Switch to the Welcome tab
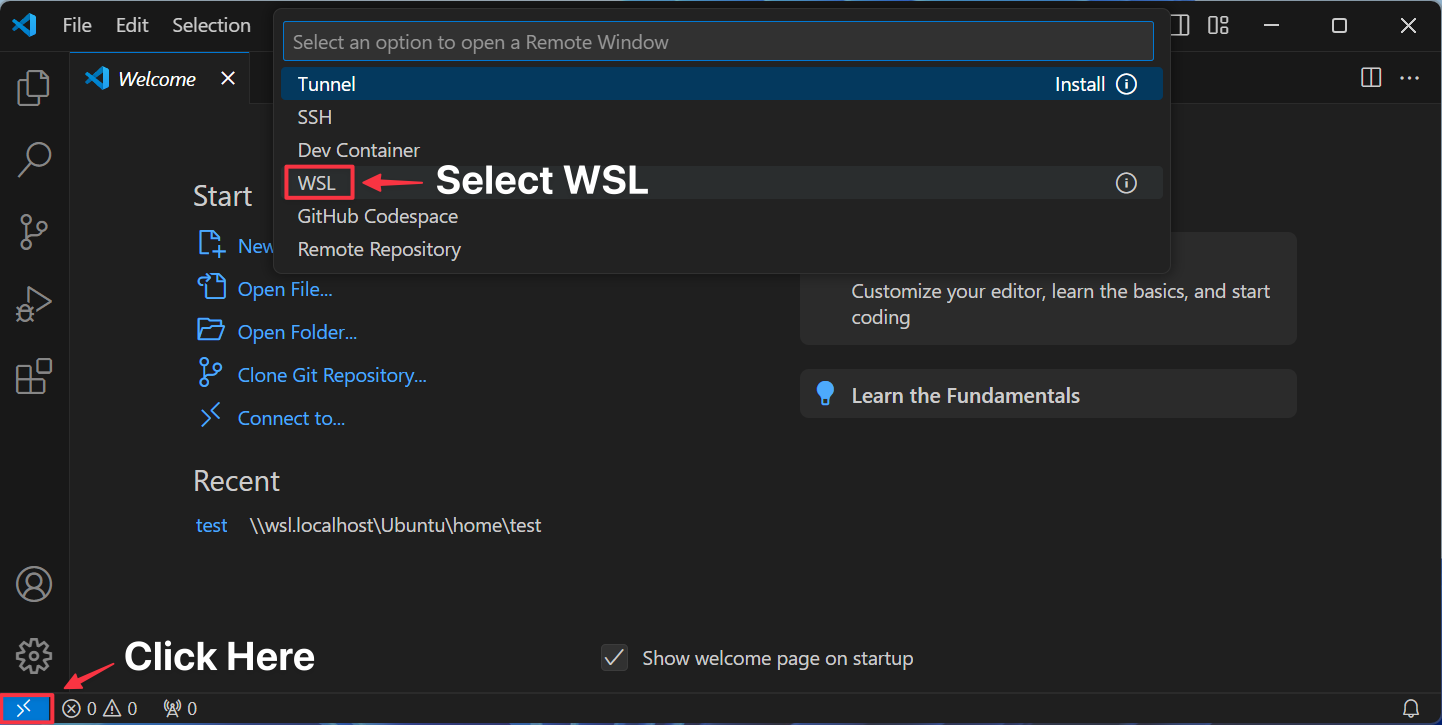Screen dimensions: 1442x725 tap(157, 78)
